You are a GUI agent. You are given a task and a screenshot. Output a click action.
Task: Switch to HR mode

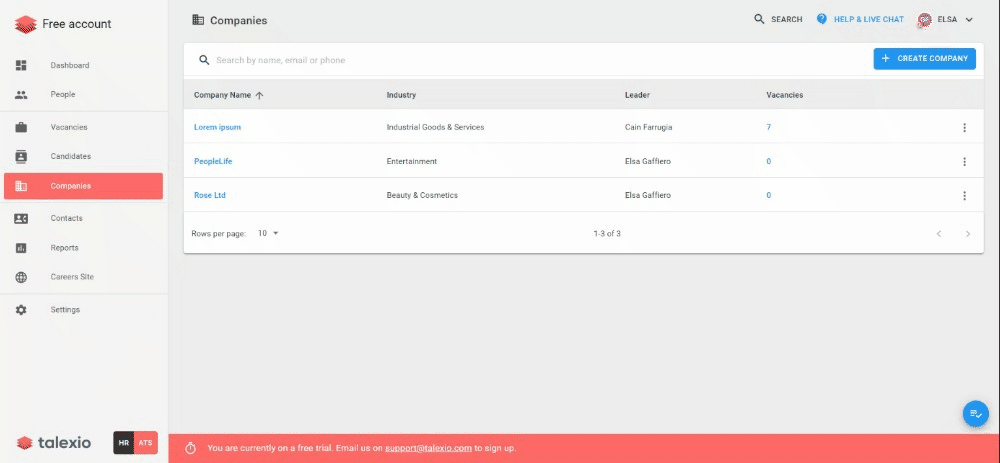124,443
